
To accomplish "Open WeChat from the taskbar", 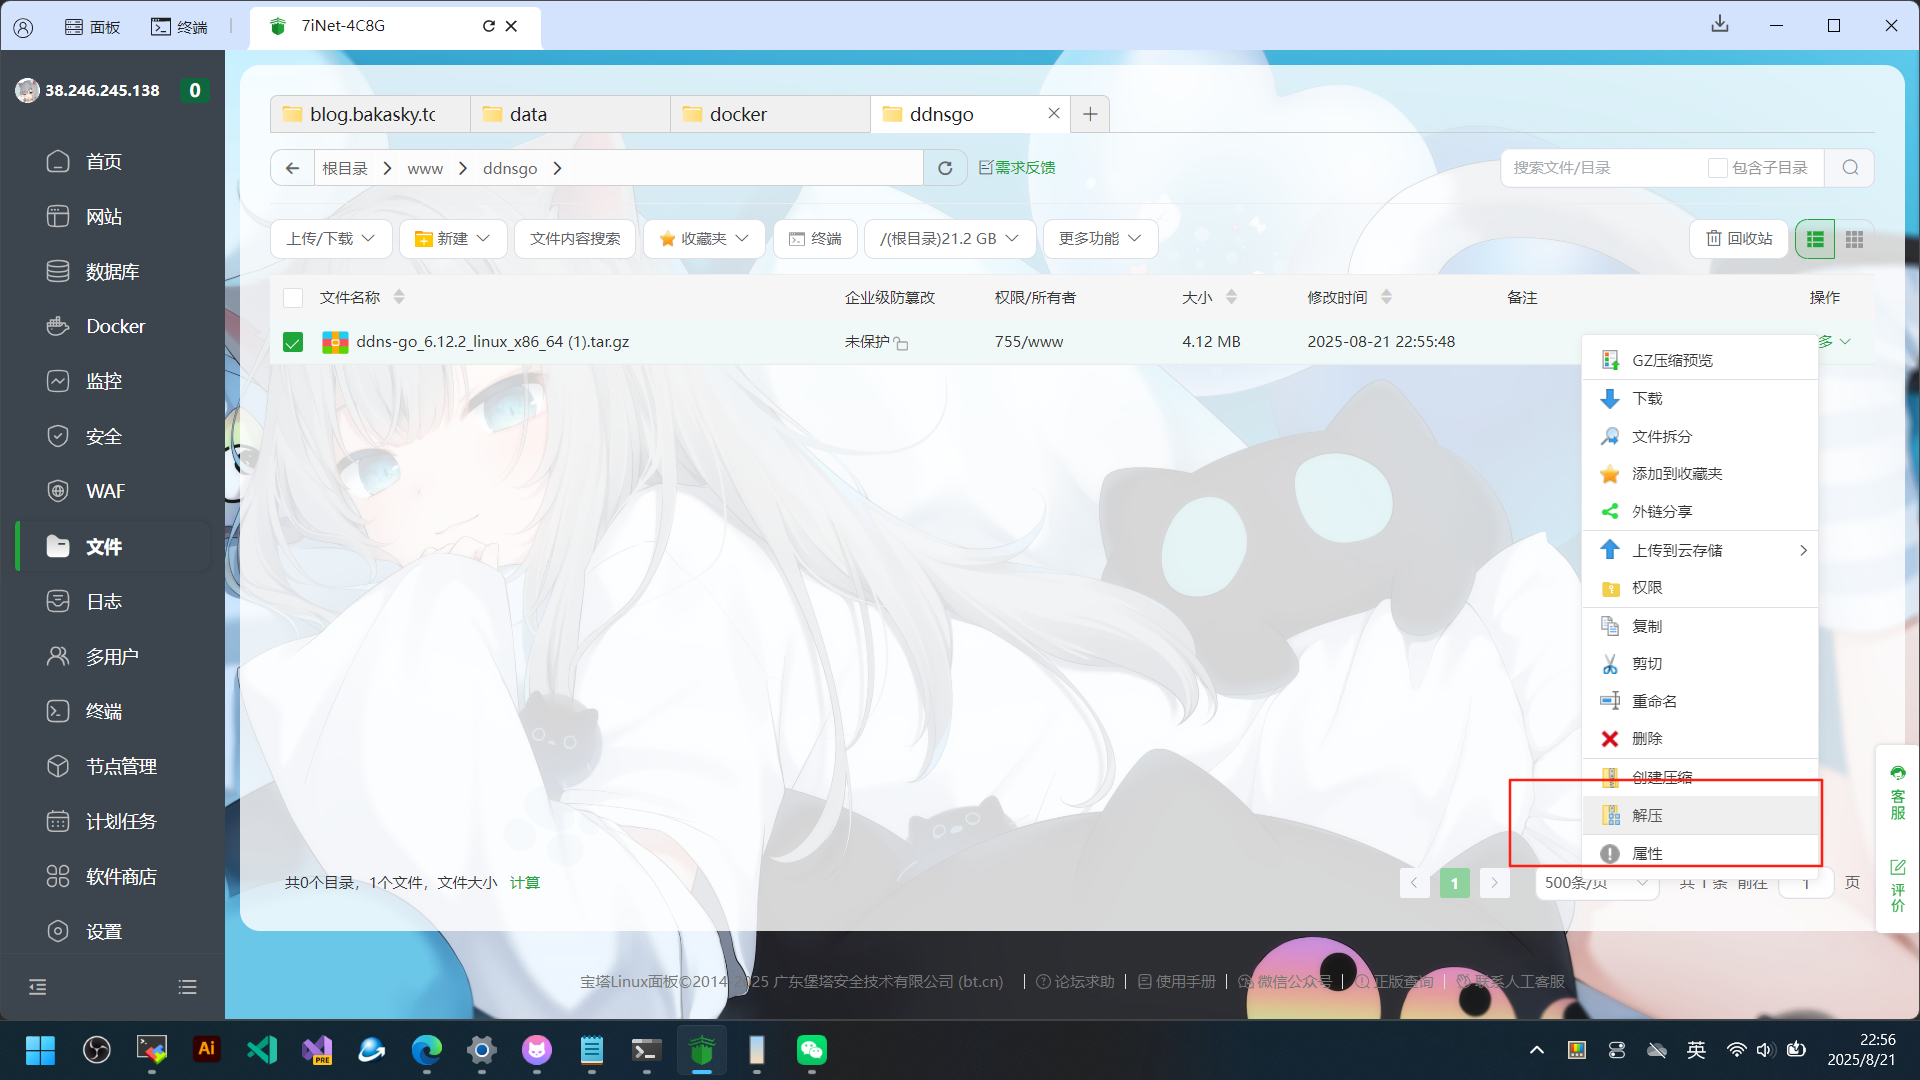I will coord(811,1049).
